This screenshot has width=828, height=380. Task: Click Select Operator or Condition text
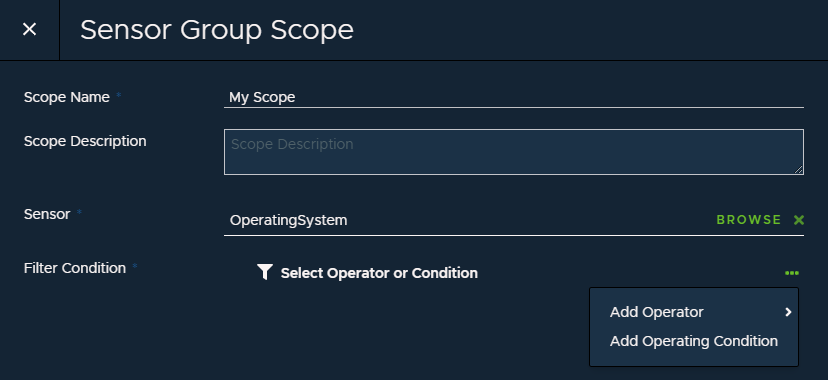pos(379,273)
